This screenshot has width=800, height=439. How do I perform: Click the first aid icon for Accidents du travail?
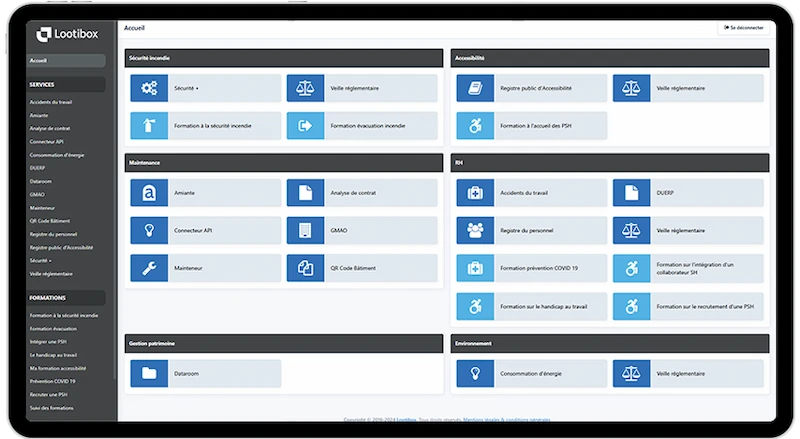click(x=475, y=192)
